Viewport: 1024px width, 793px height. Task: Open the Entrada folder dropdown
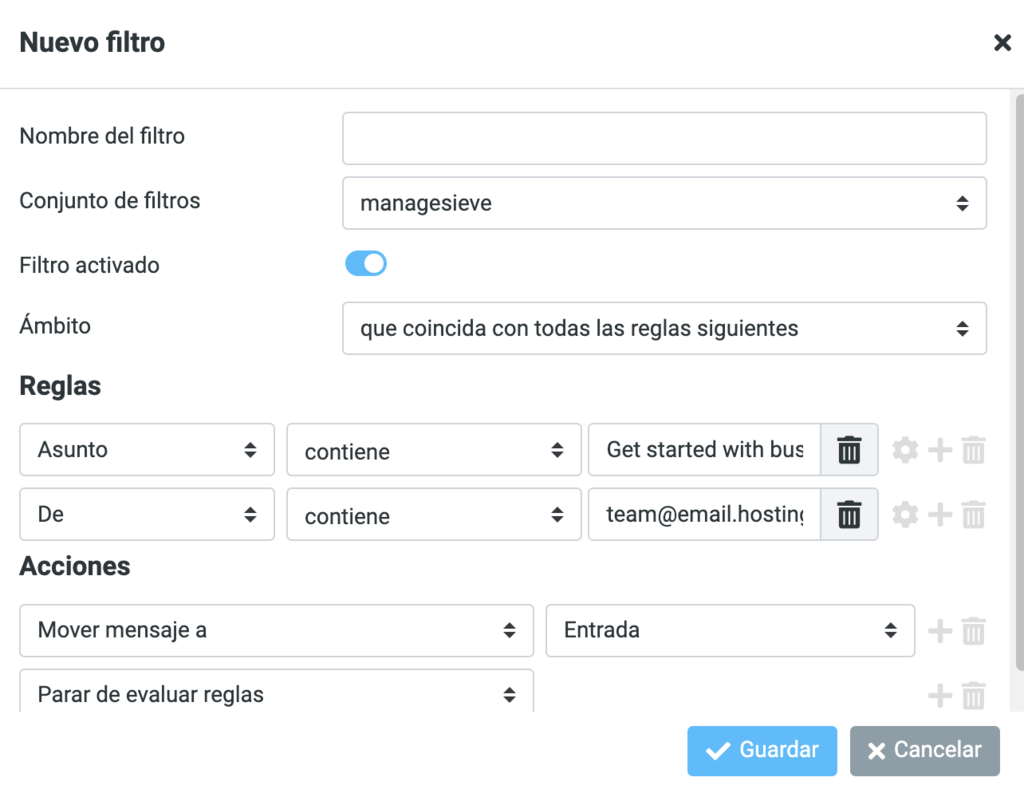(x=730, y=631)
